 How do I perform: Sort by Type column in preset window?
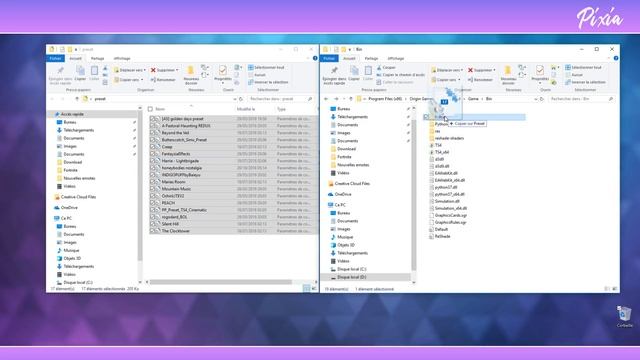click(281, 109)
